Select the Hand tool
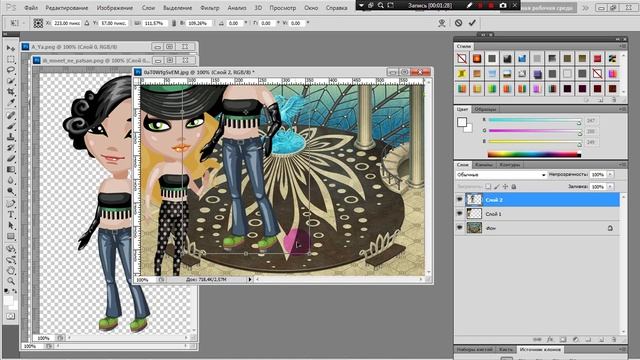 click(11, 270)
